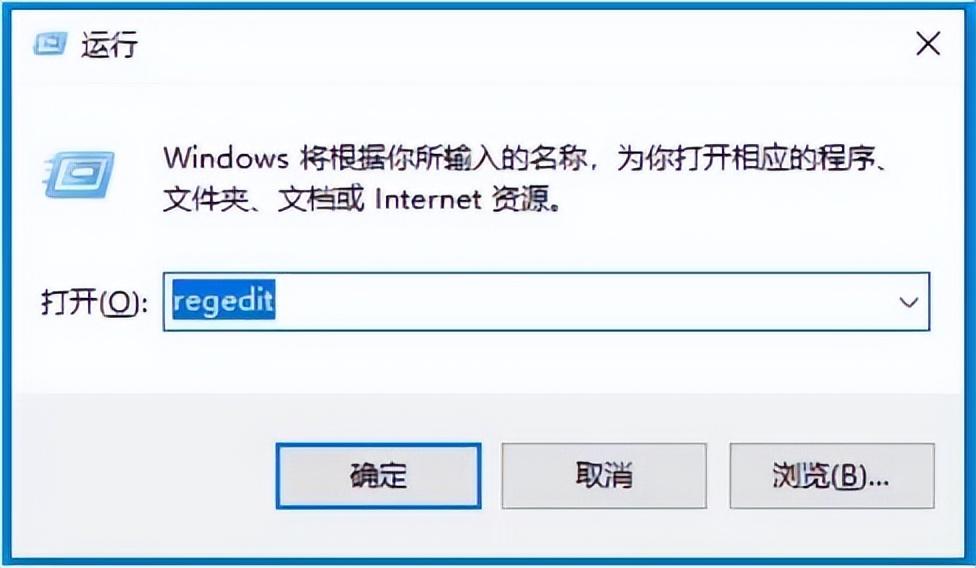Image resolution: width=976 pixels, height=568 pixels.
Task: Click the highlighted regedit text
Action: 223,301
